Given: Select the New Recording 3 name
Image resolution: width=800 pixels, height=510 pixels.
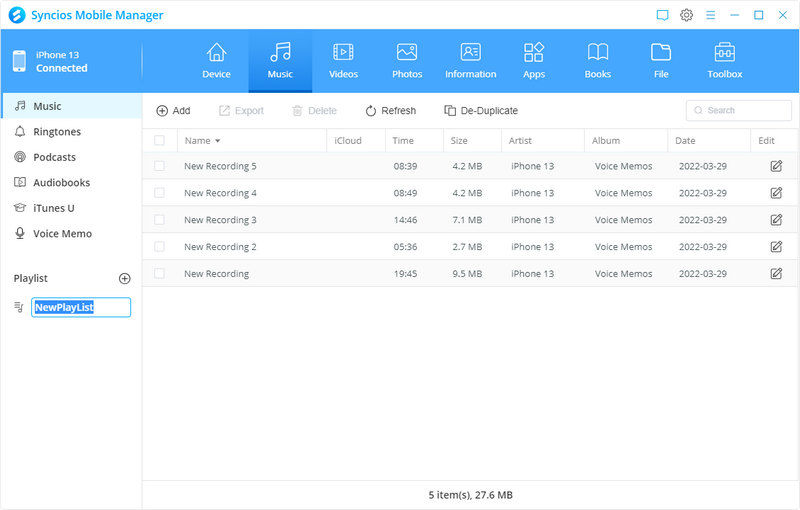Looking at the screenshot, I should click(220, 220).
